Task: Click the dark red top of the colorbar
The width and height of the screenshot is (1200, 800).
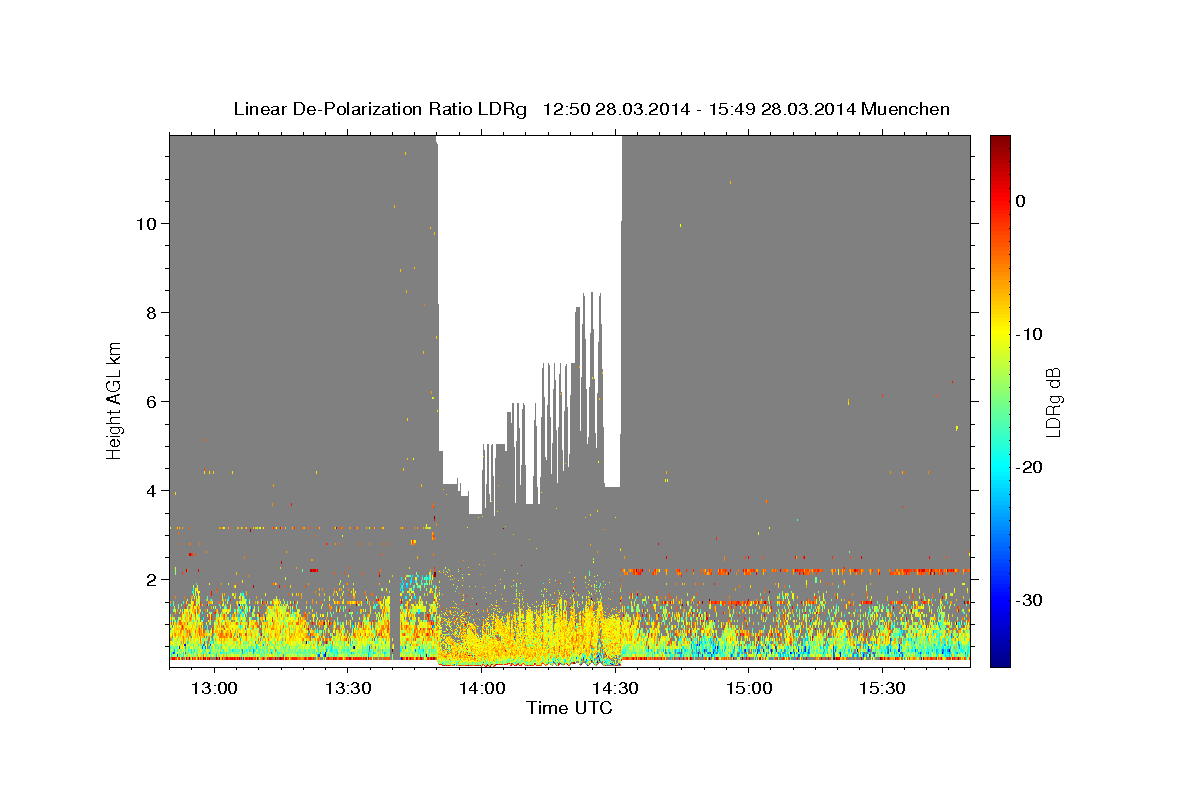Action: pyautogui.click(x=1000, y=143)
